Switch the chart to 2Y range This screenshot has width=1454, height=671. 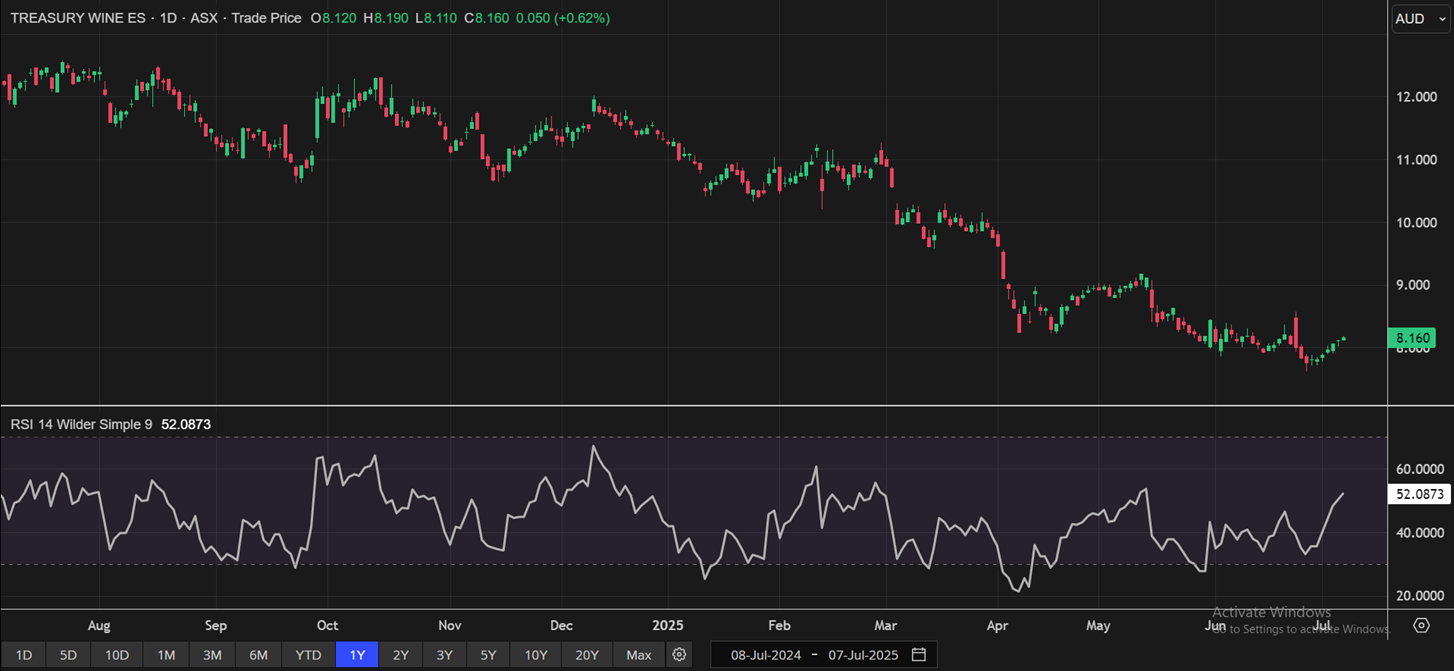coord(400,655)
